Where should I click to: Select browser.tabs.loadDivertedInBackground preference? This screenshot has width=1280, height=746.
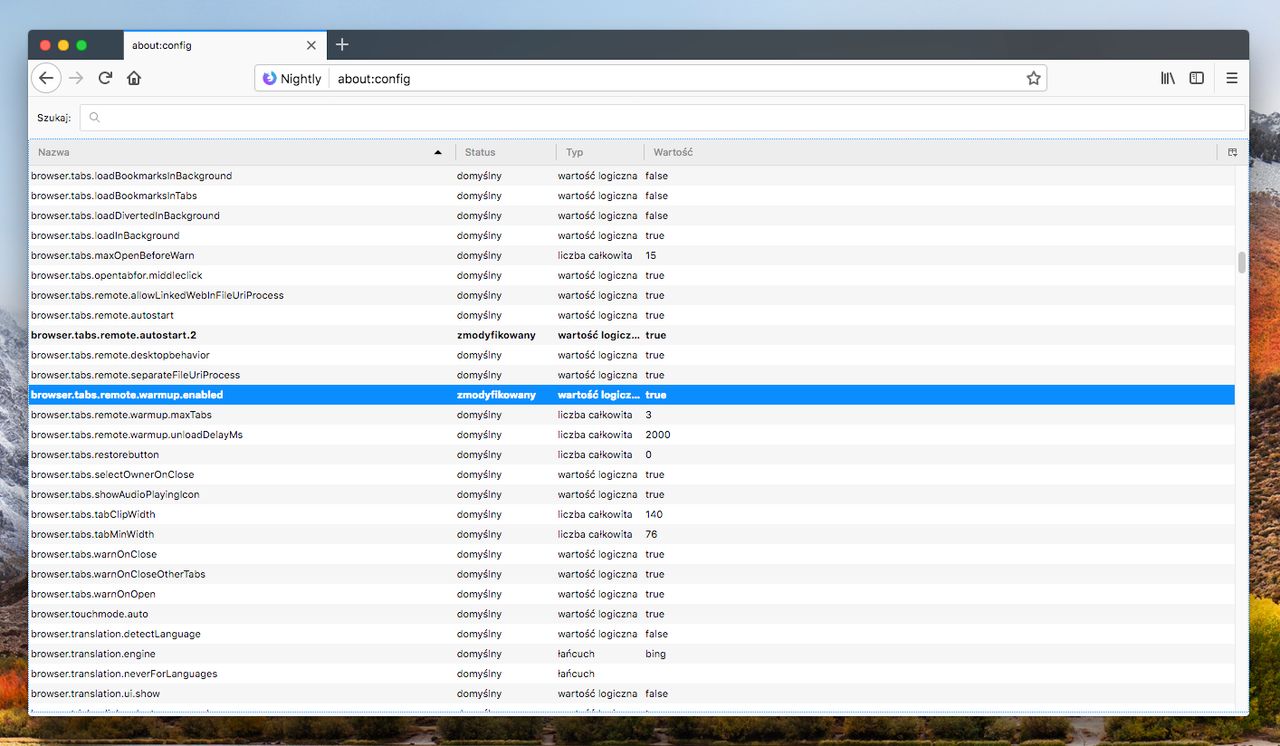coord(632,216)
